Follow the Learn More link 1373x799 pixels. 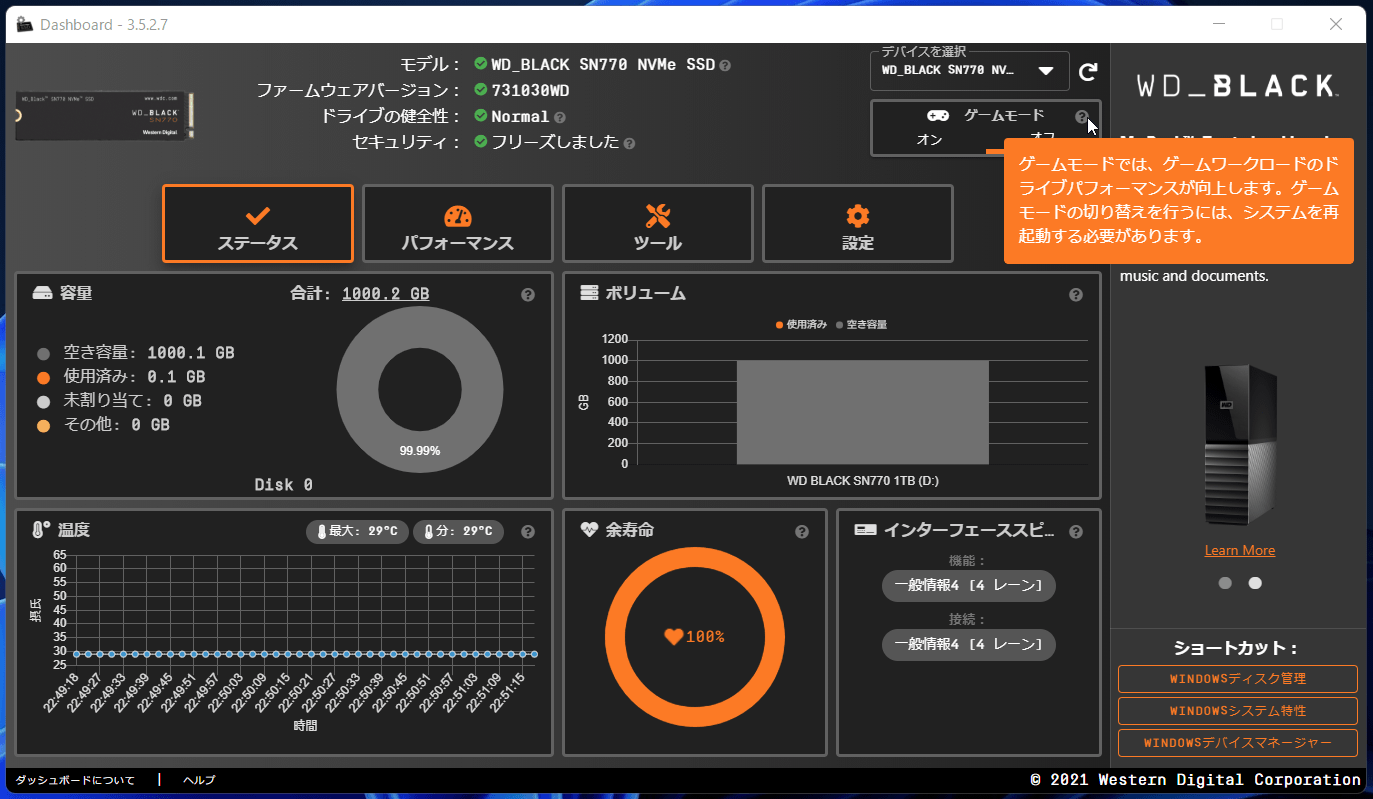1239,551
